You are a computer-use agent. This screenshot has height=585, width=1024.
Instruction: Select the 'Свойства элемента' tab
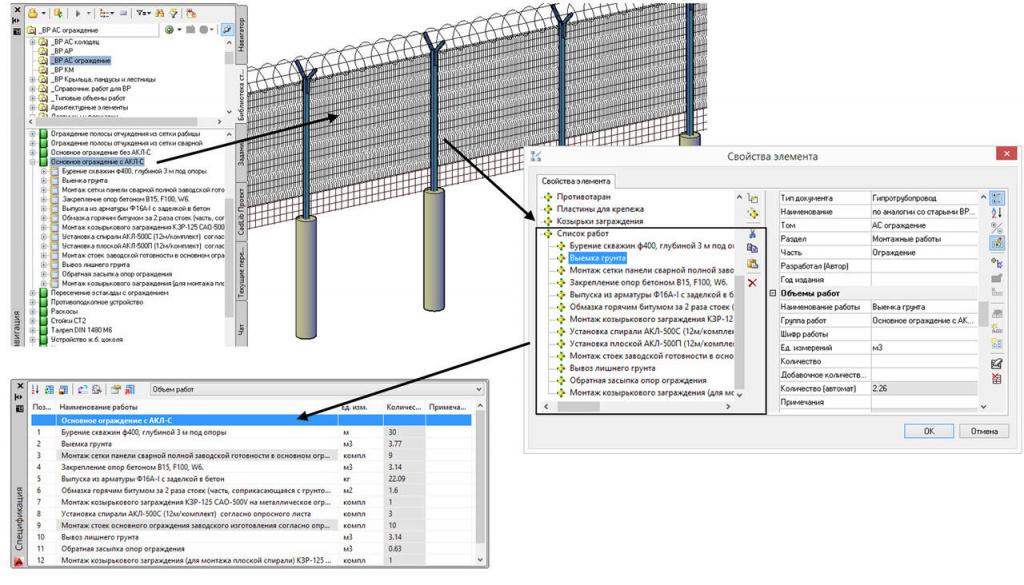[577, 181]
